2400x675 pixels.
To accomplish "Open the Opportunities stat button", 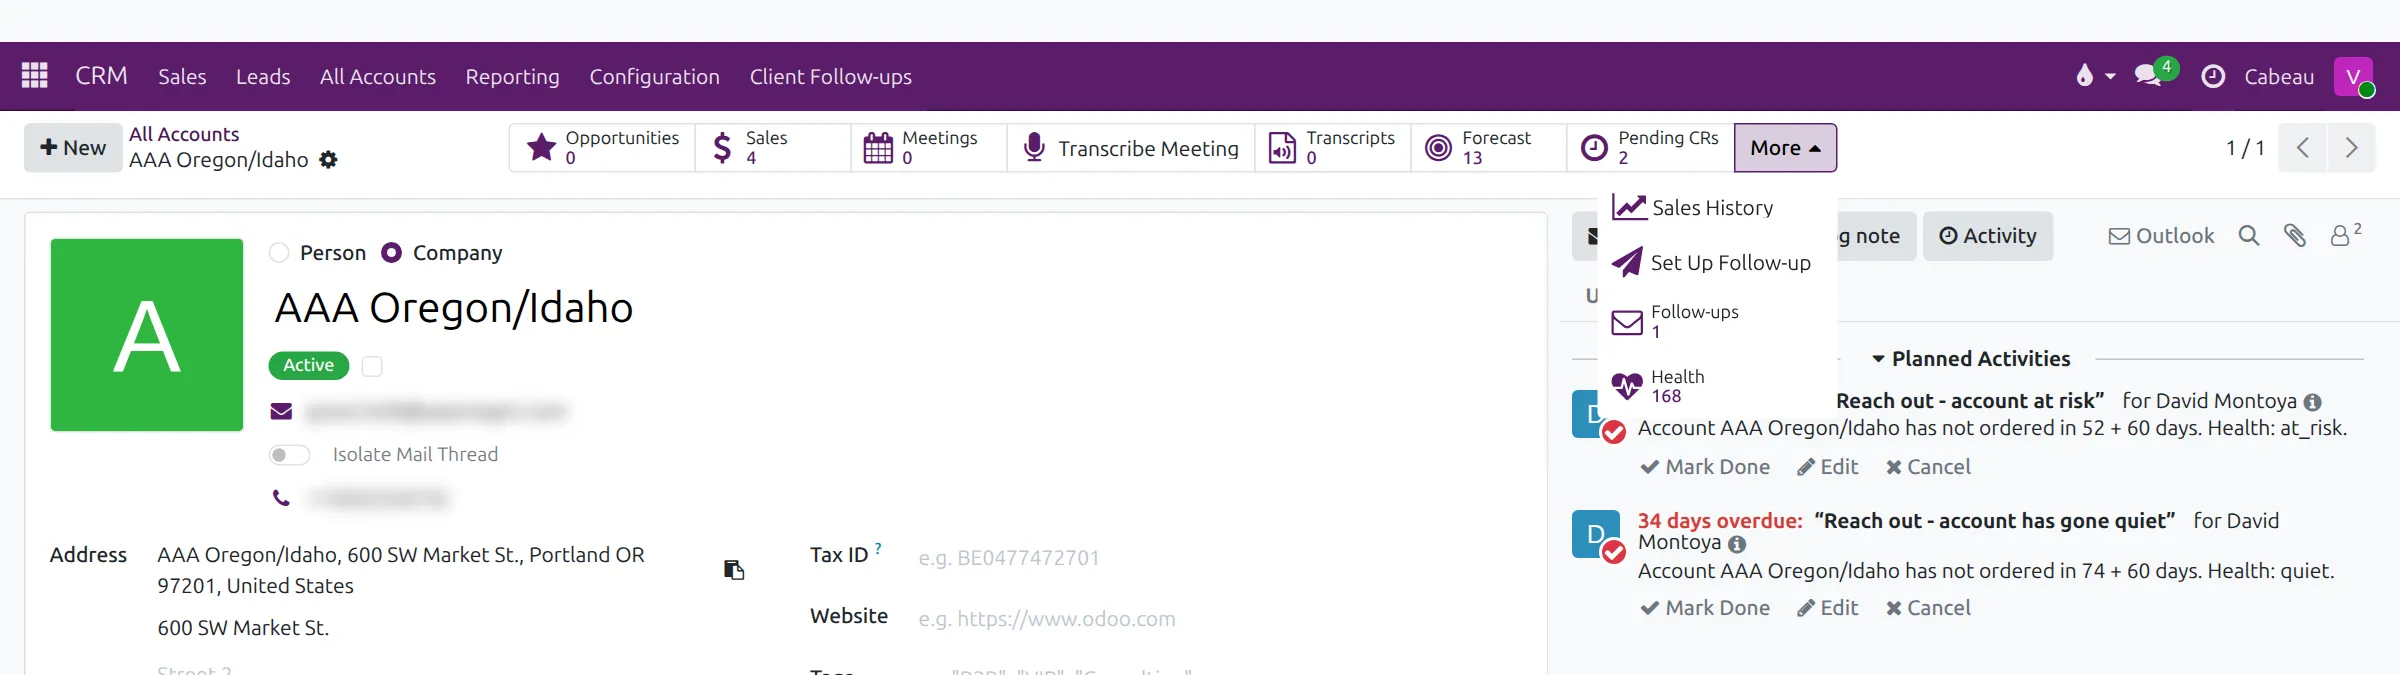I will point(602,148).
